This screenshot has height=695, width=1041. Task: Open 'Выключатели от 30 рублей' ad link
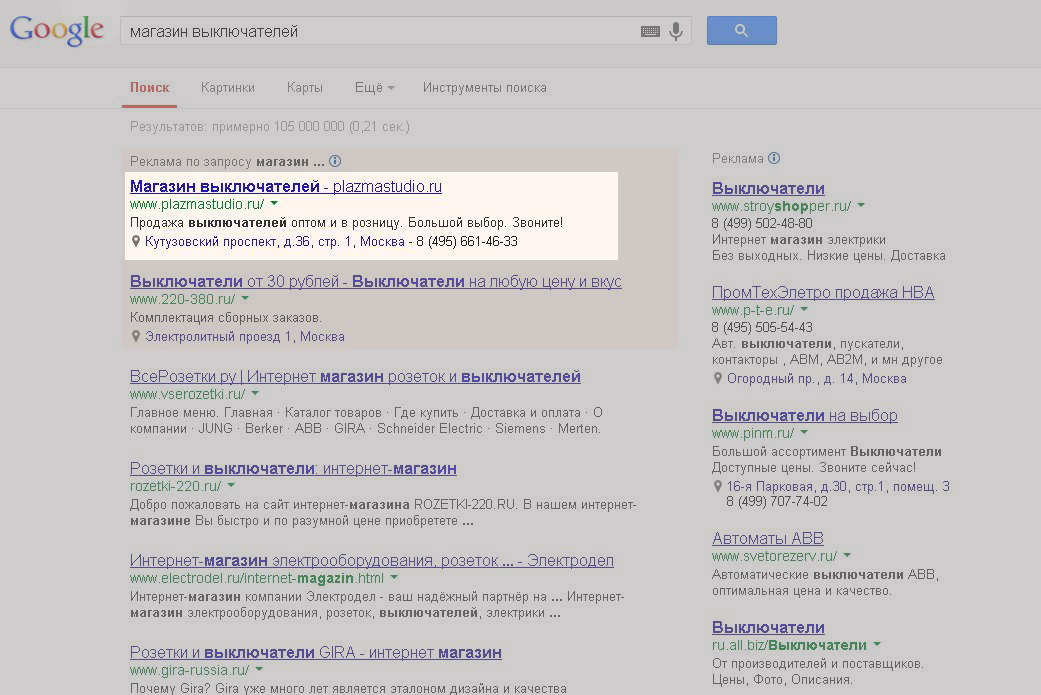(376, 281)
